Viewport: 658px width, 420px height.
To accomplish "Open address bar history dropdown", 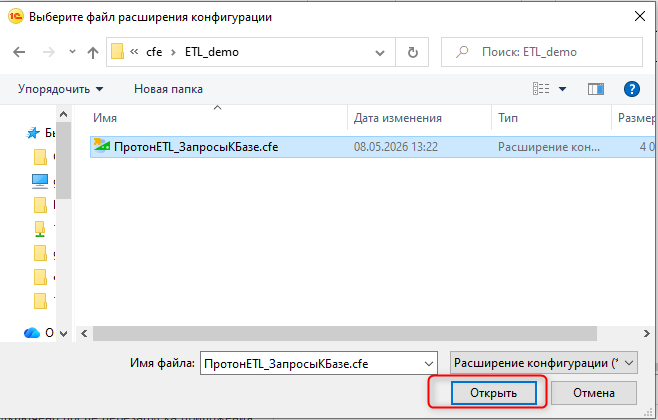I will point(380,52).
